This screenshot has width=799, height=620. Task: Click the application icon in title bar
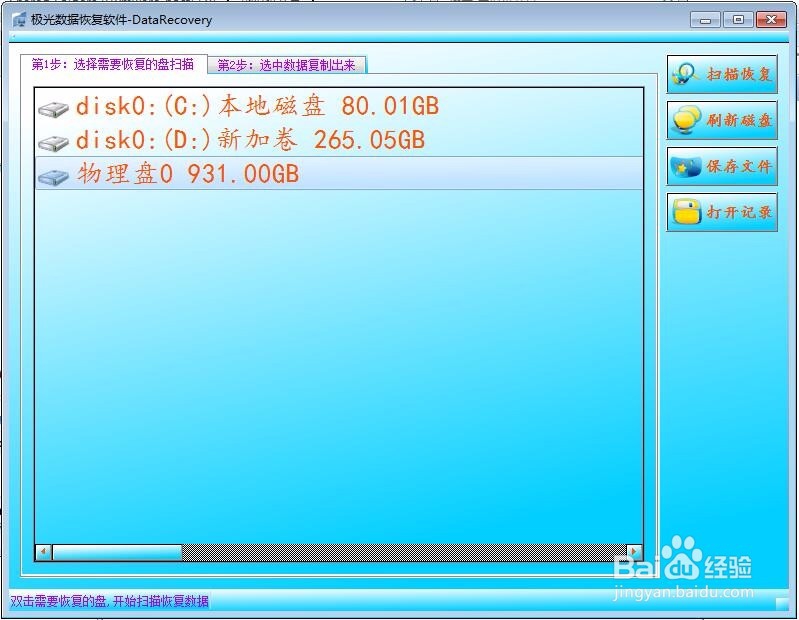[19, 20]
